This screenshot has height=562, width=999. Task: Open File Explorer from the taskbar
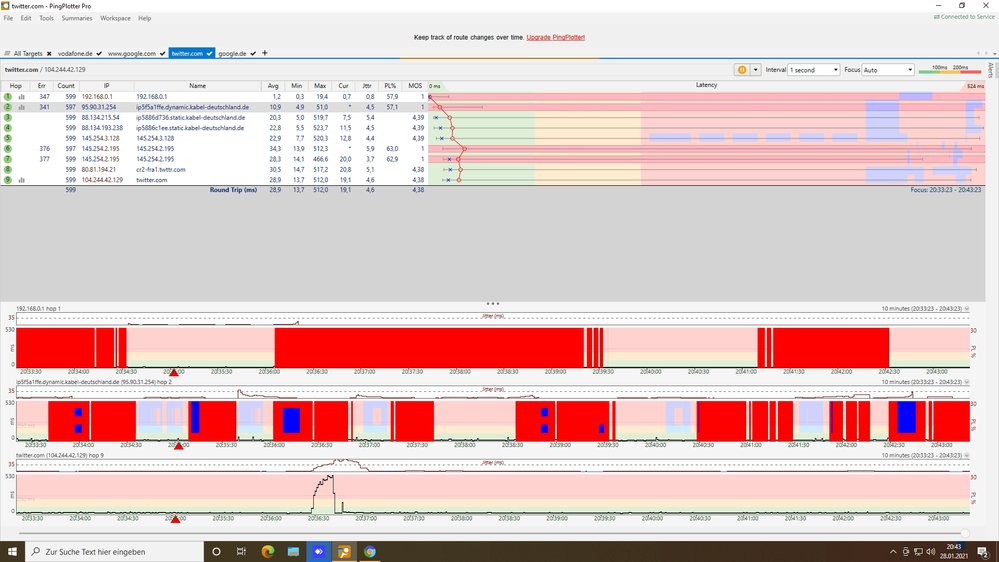click(x=293, y=552)
